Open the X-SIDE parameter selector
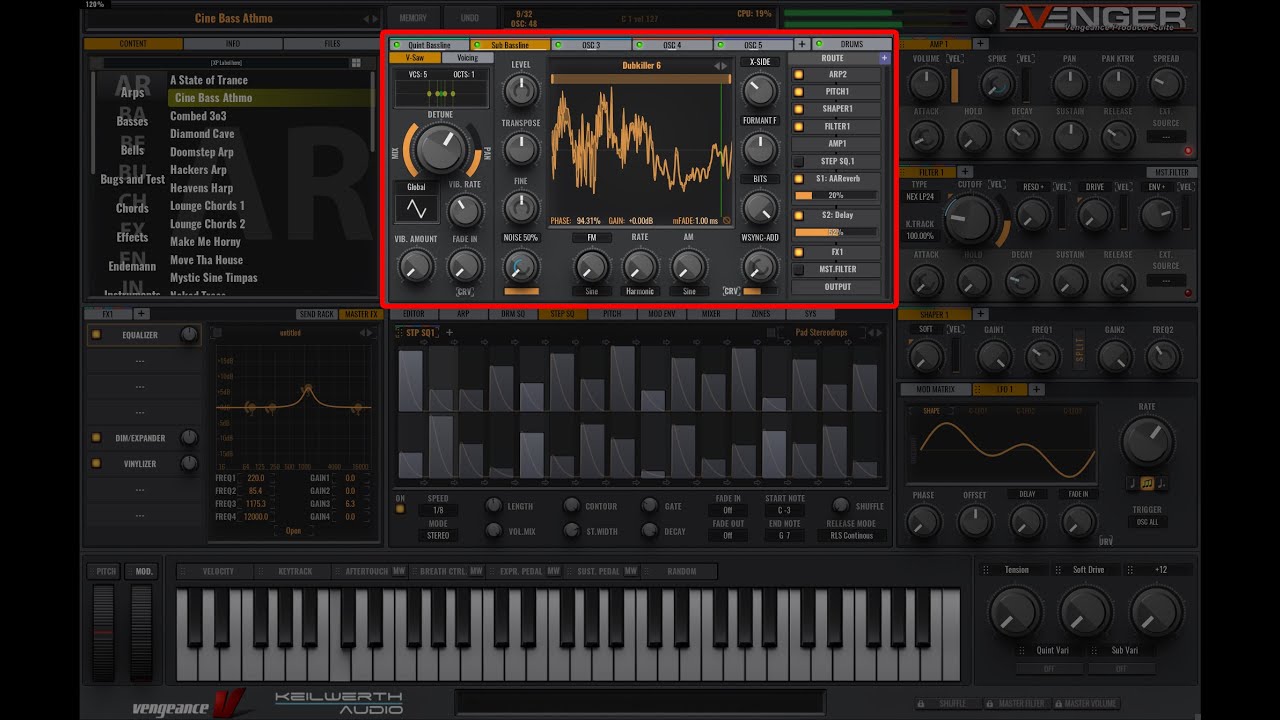 click(760, 62)
